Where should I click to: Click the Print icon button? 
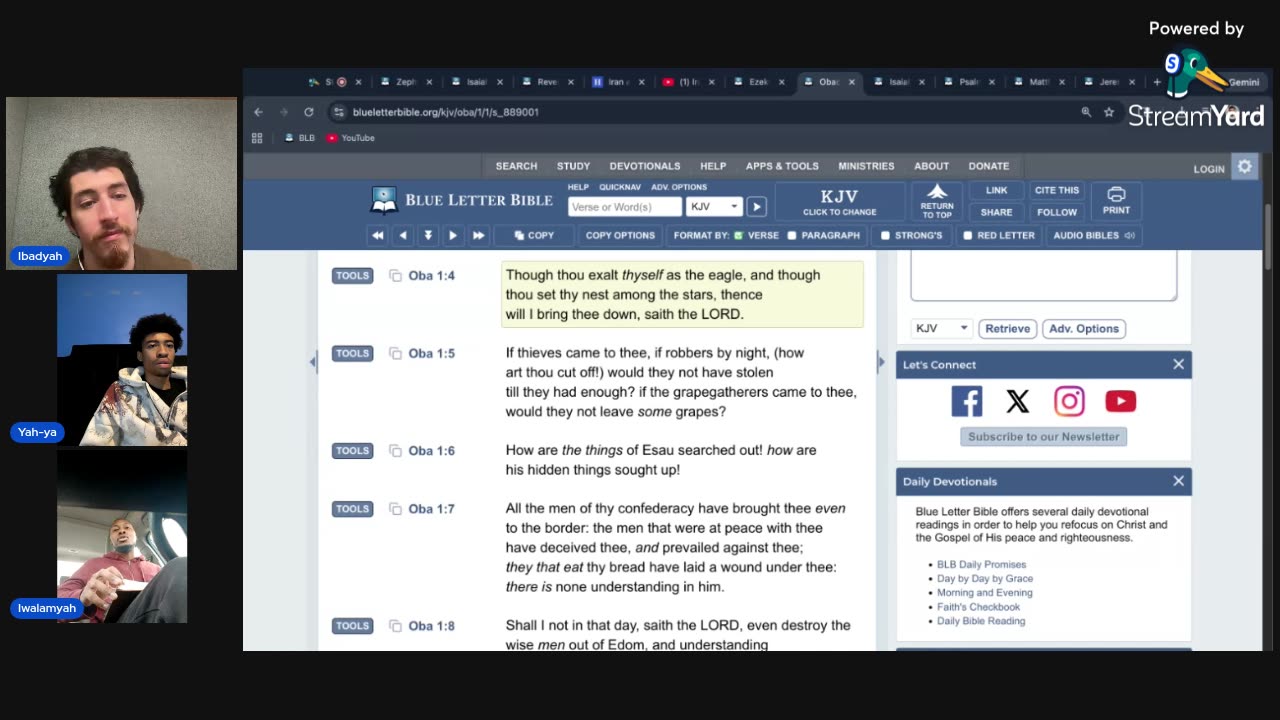click(x=1116, y=200)
